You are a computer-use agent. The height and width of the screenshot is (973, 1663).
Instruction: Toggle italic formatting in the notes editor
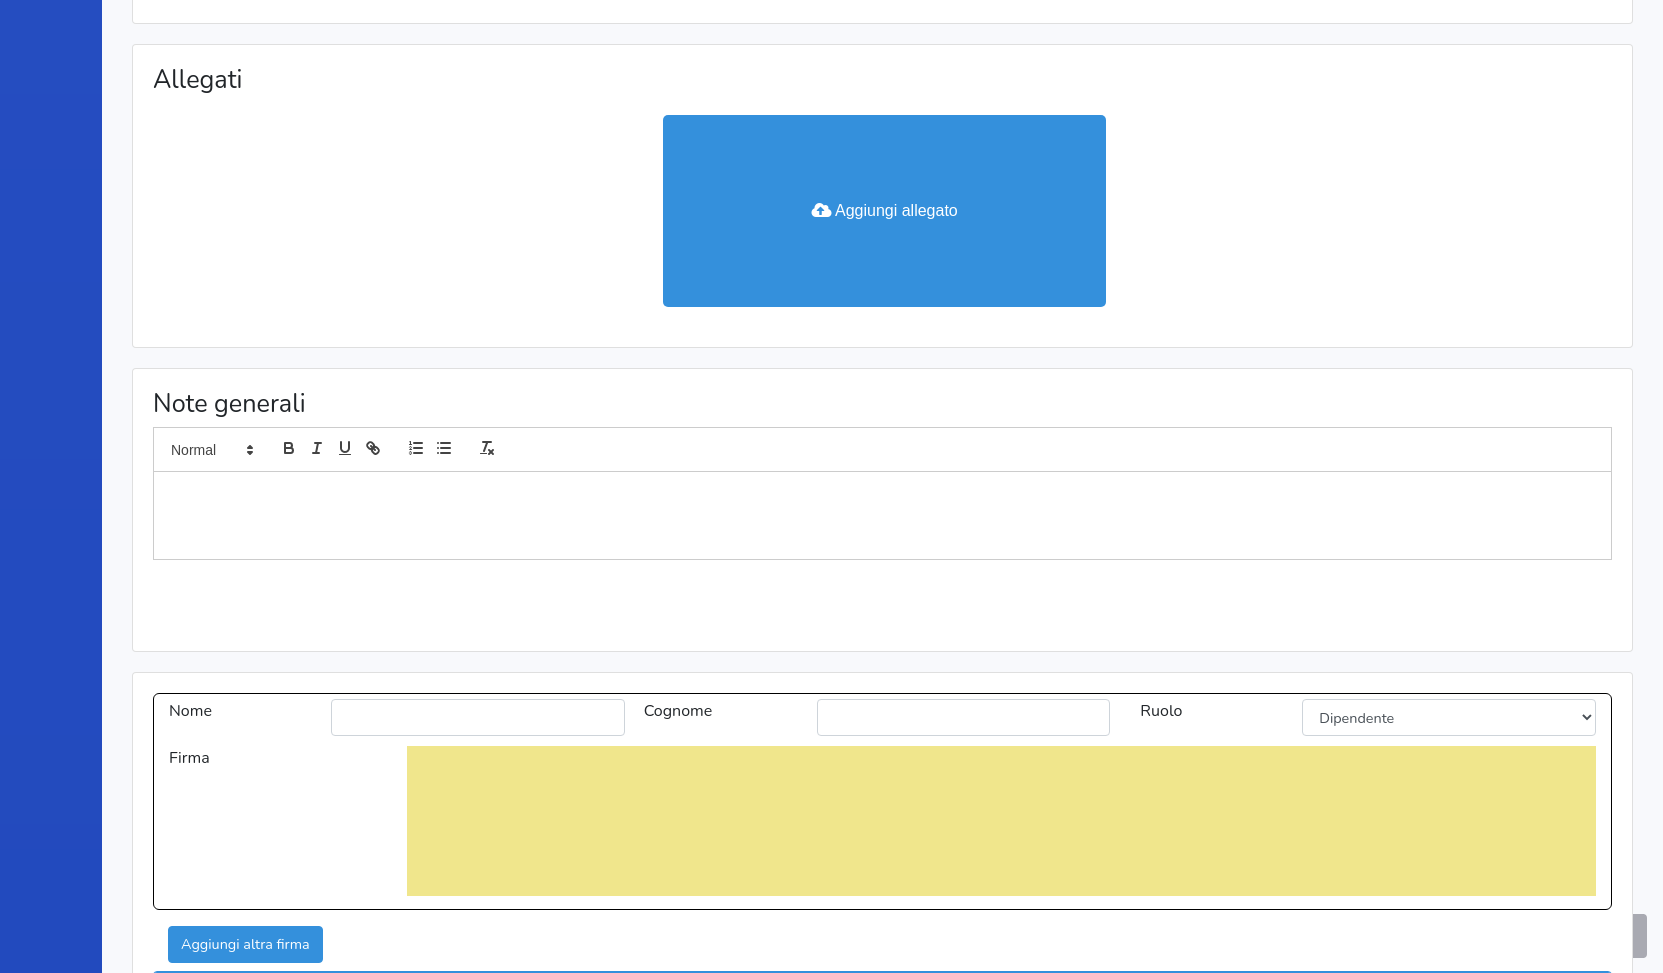coord(316,449)
